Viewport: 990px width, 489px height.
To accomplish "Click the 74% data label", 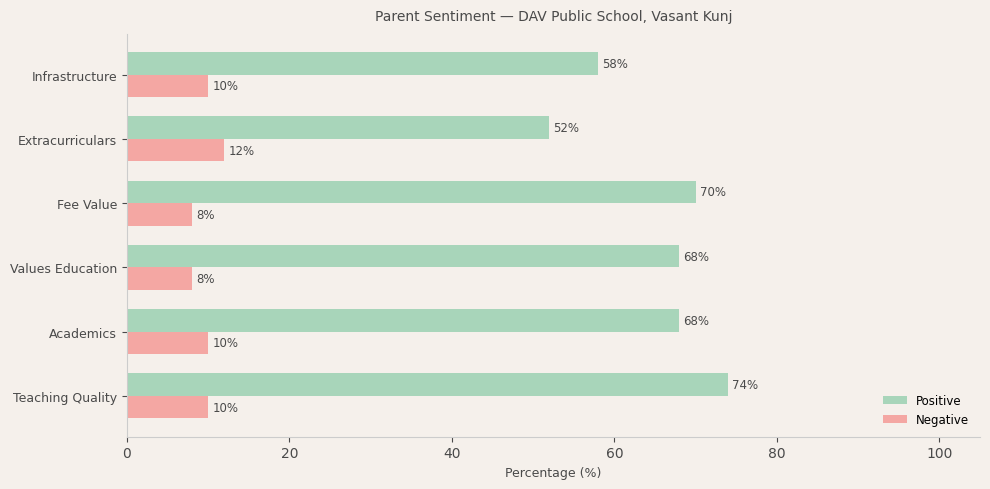I will pyautogui.click(x=745, y=385).
